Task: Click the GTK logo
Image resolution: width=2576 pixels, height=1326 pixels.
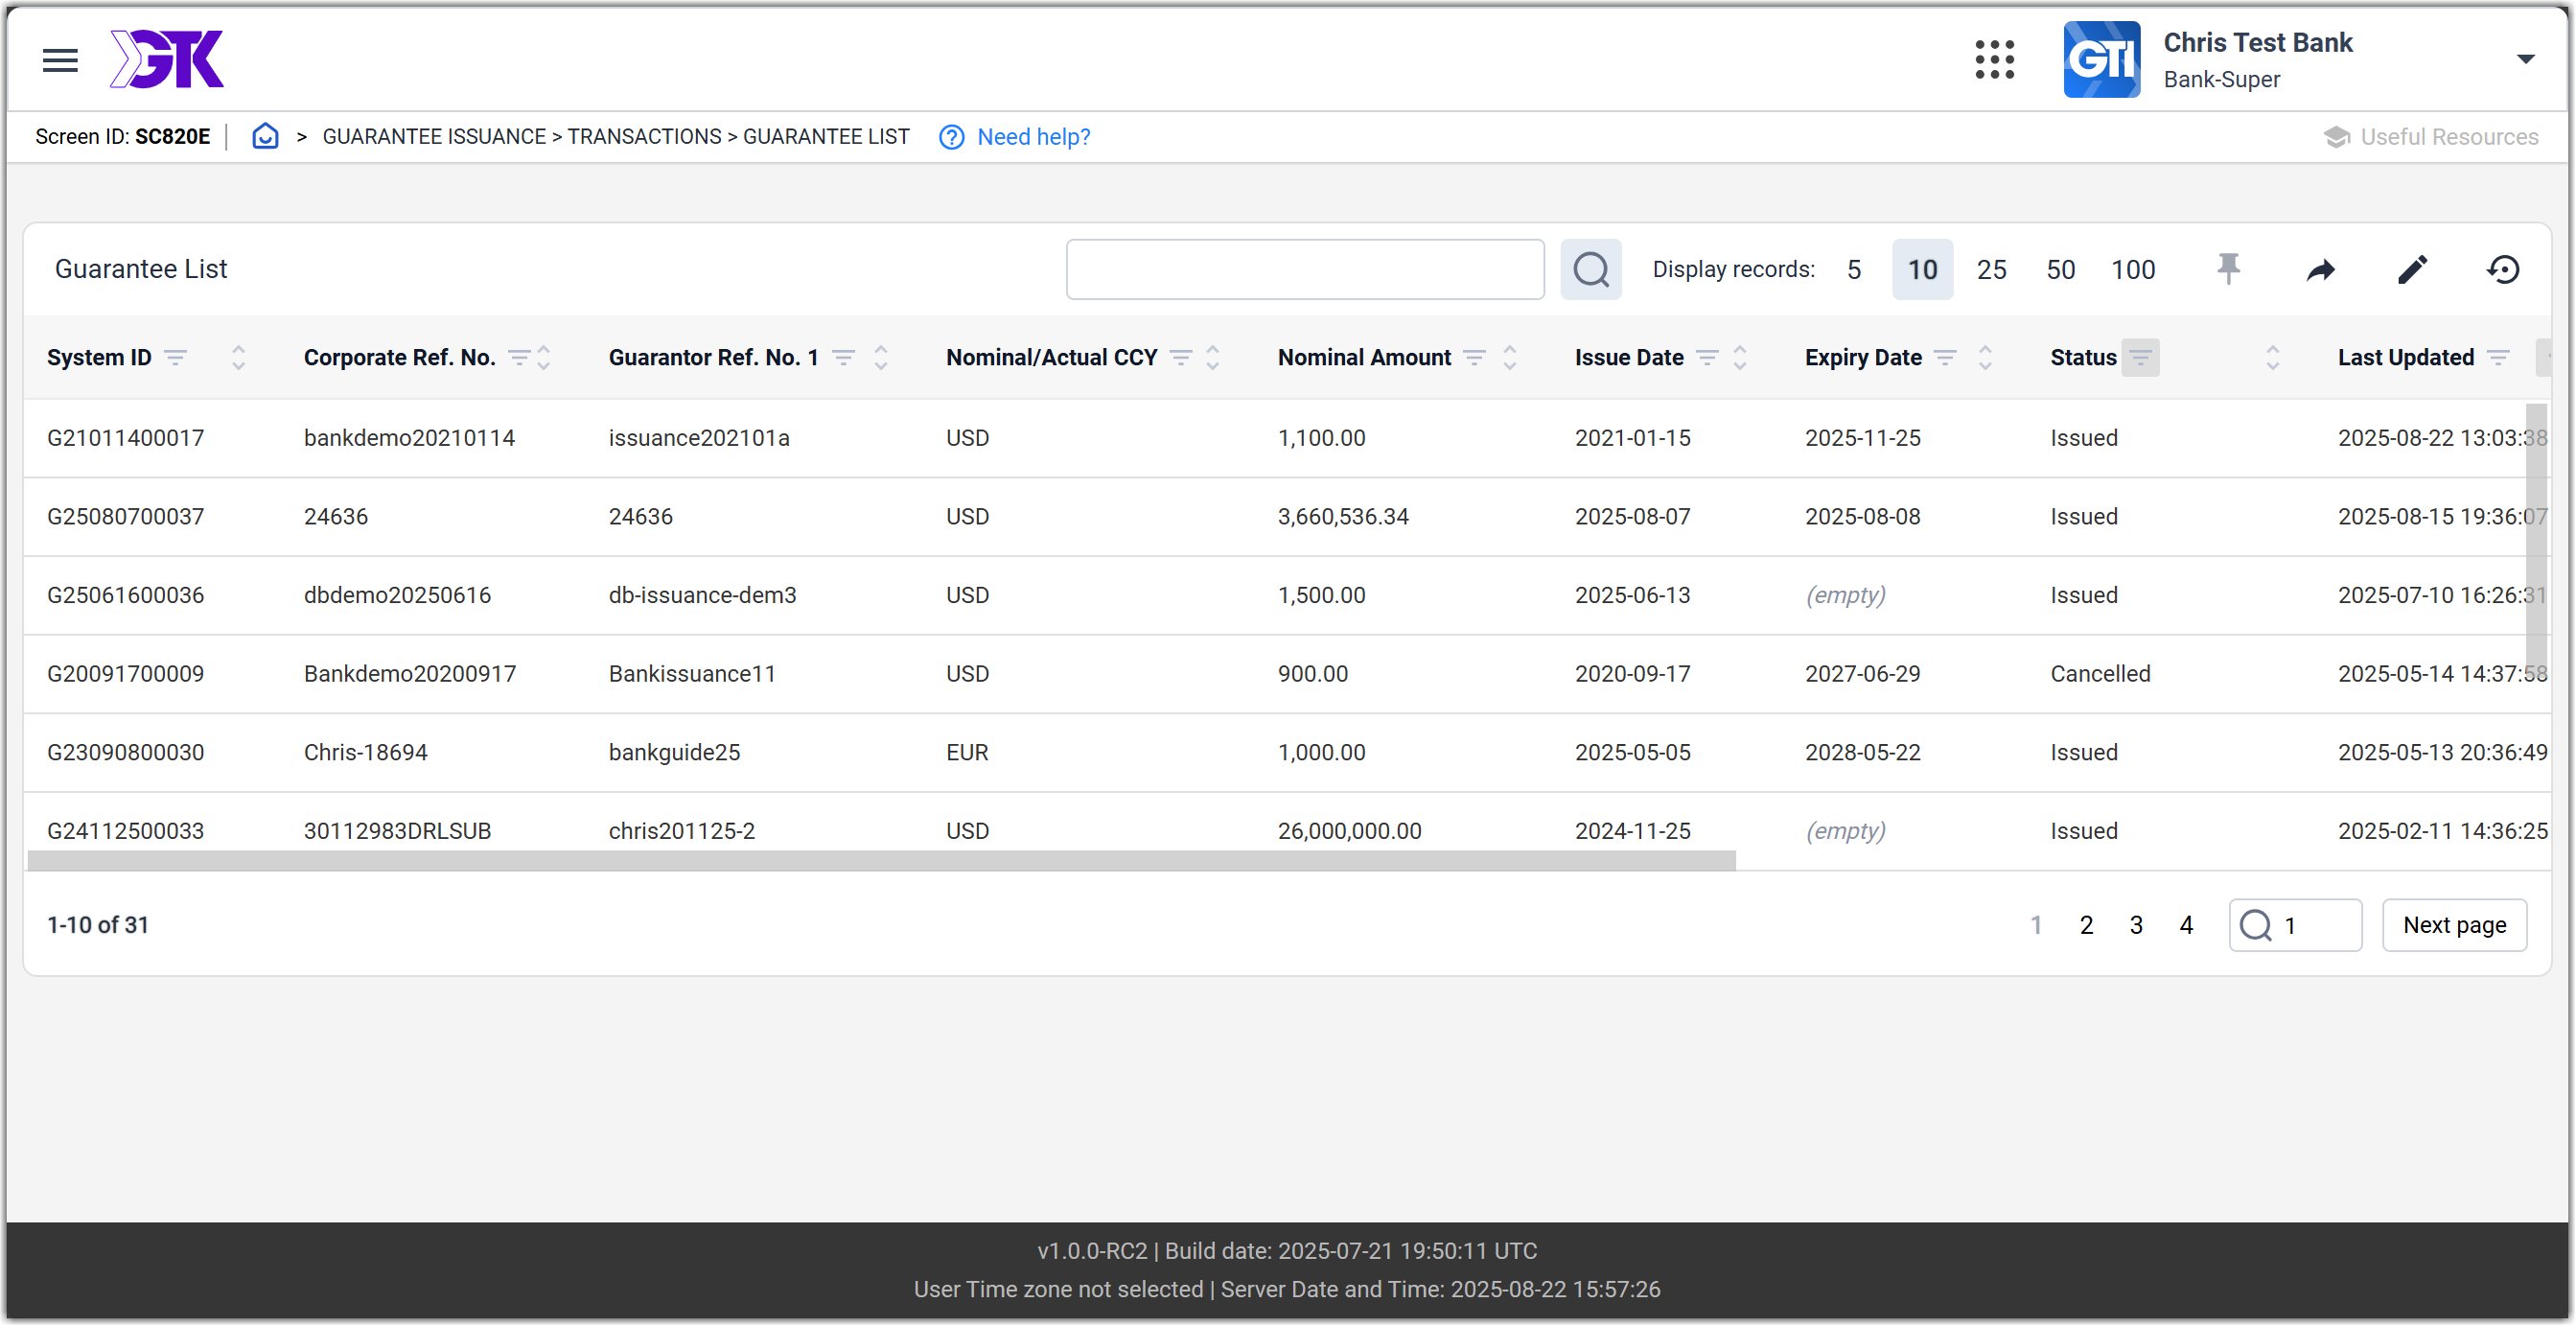Action: click(167, 59)
